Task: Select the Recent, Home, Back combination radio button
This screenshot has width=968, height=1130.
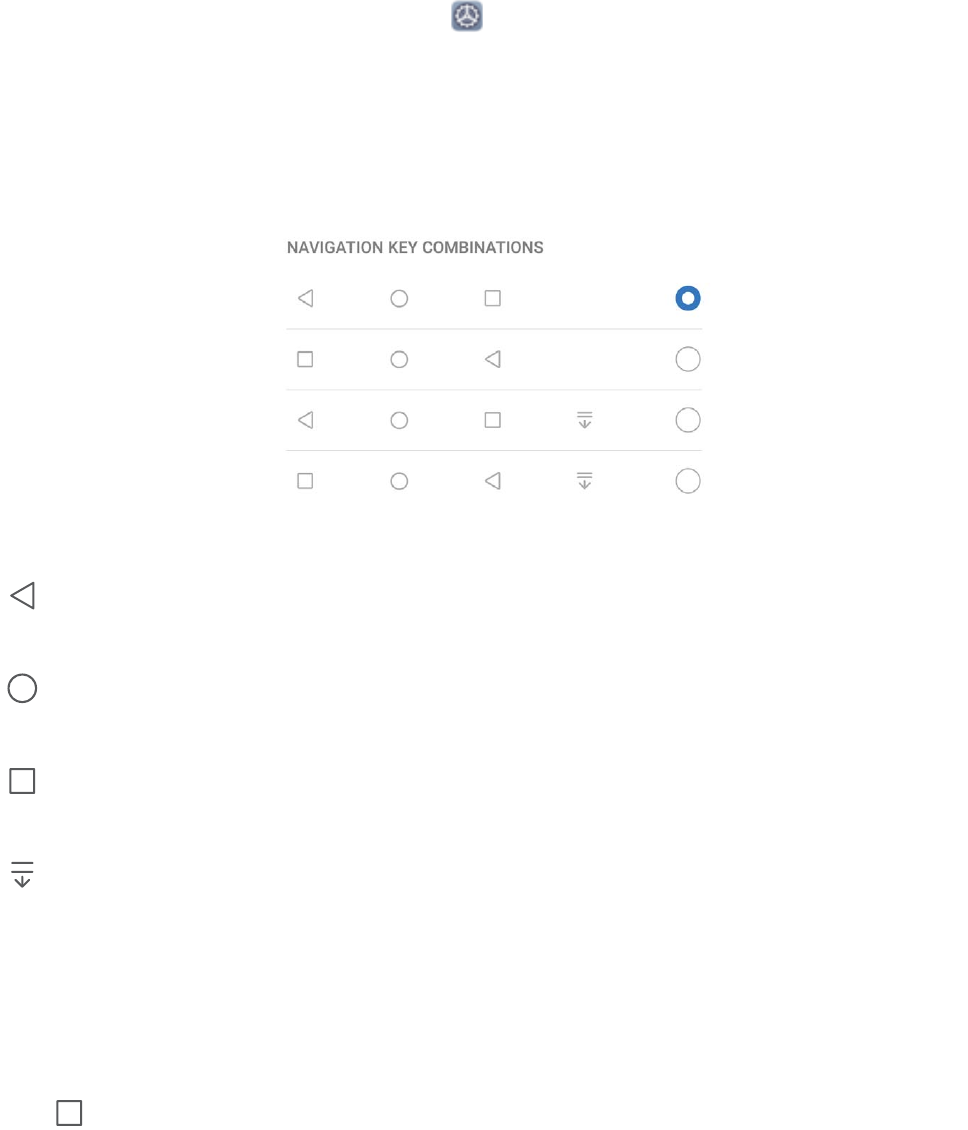Action: point(687,359)
